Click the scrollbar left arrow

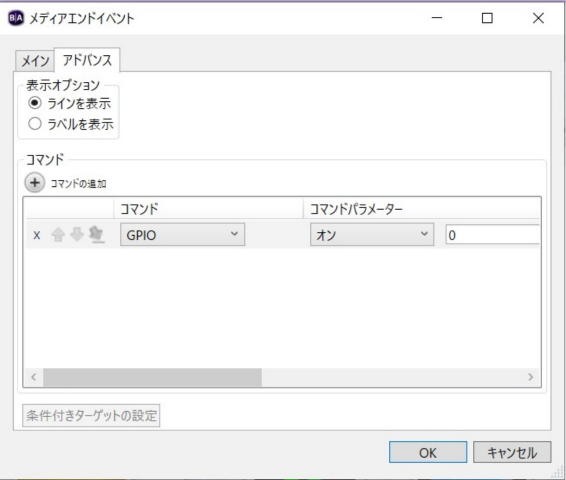(x=34, y=377)
